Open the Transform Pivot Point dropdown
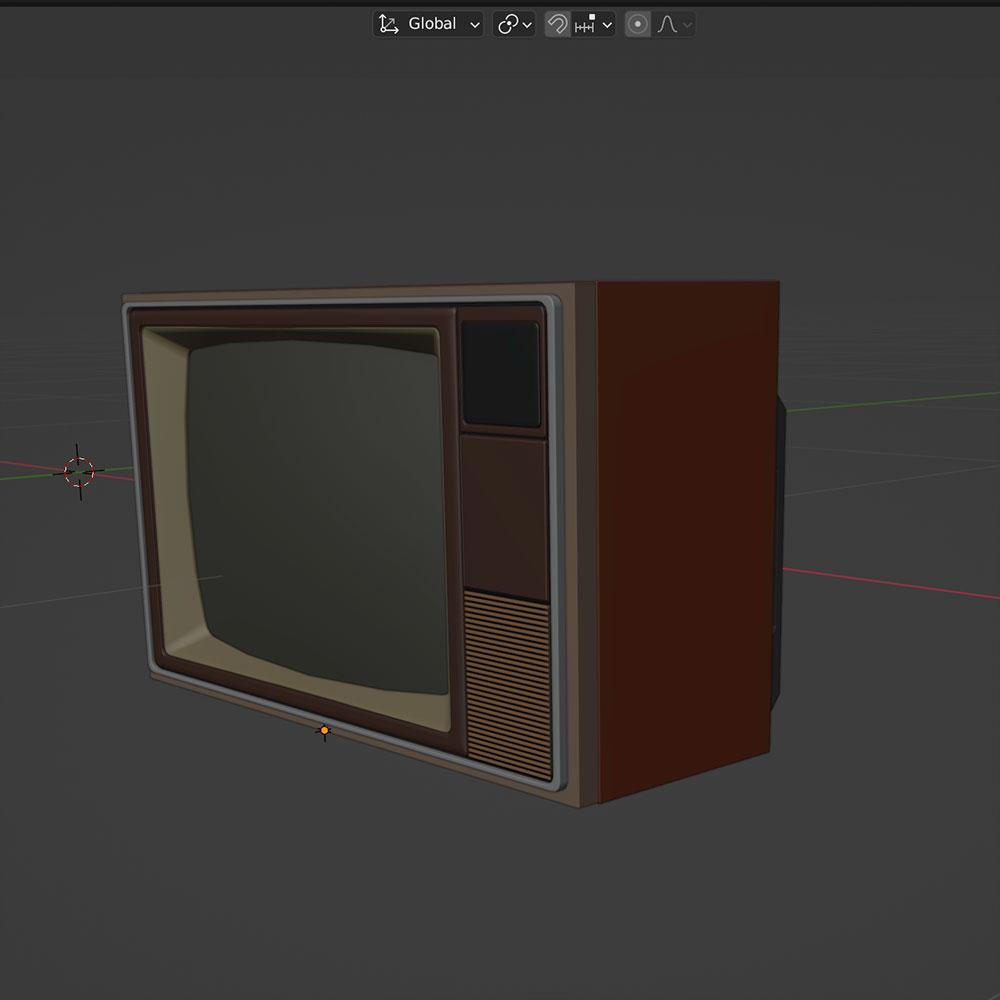Screen dimensions: 1000x1000 click(x=514, y=24)
